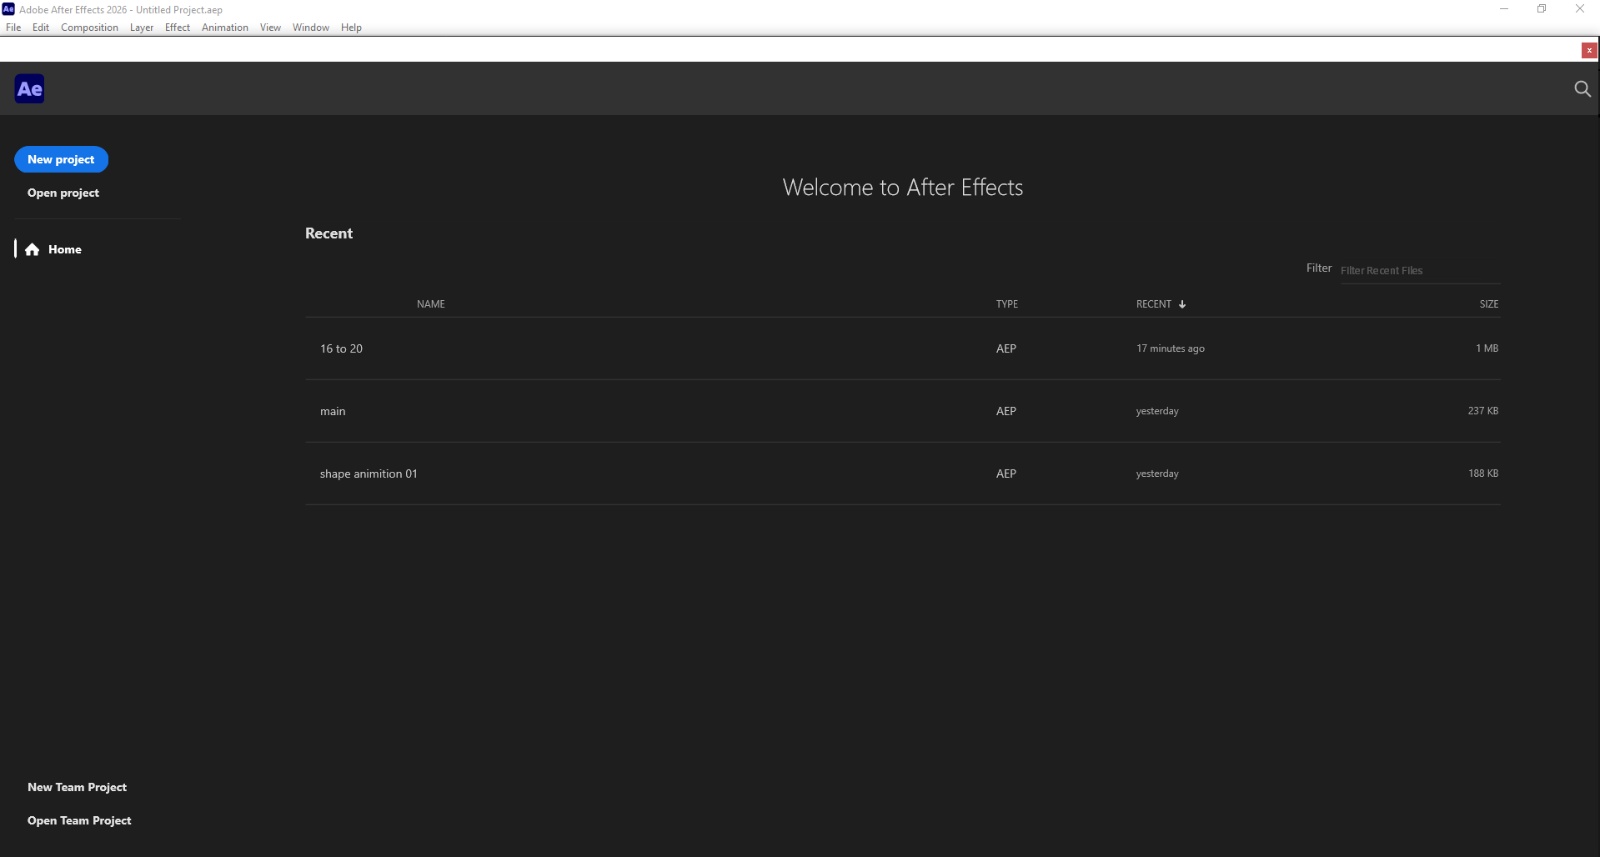The image size is (1600, 857).
Task: Click Open Team Project
Action: click(x=79, y=821)
